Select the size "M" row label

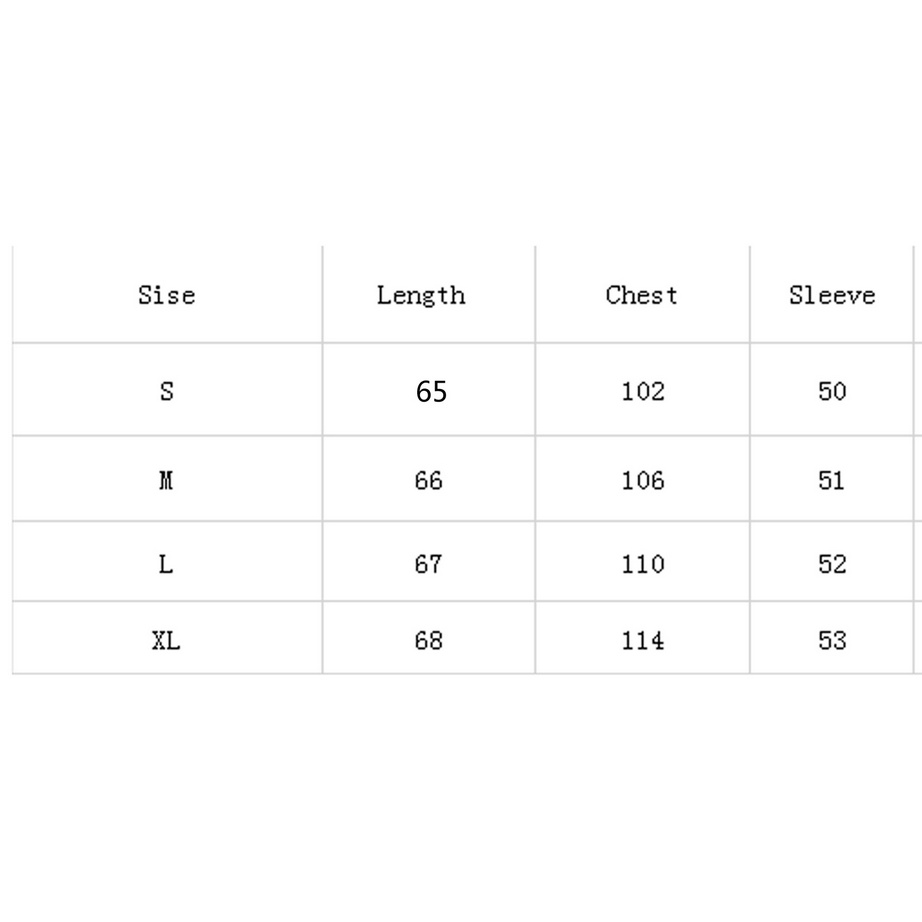(166, 481)
